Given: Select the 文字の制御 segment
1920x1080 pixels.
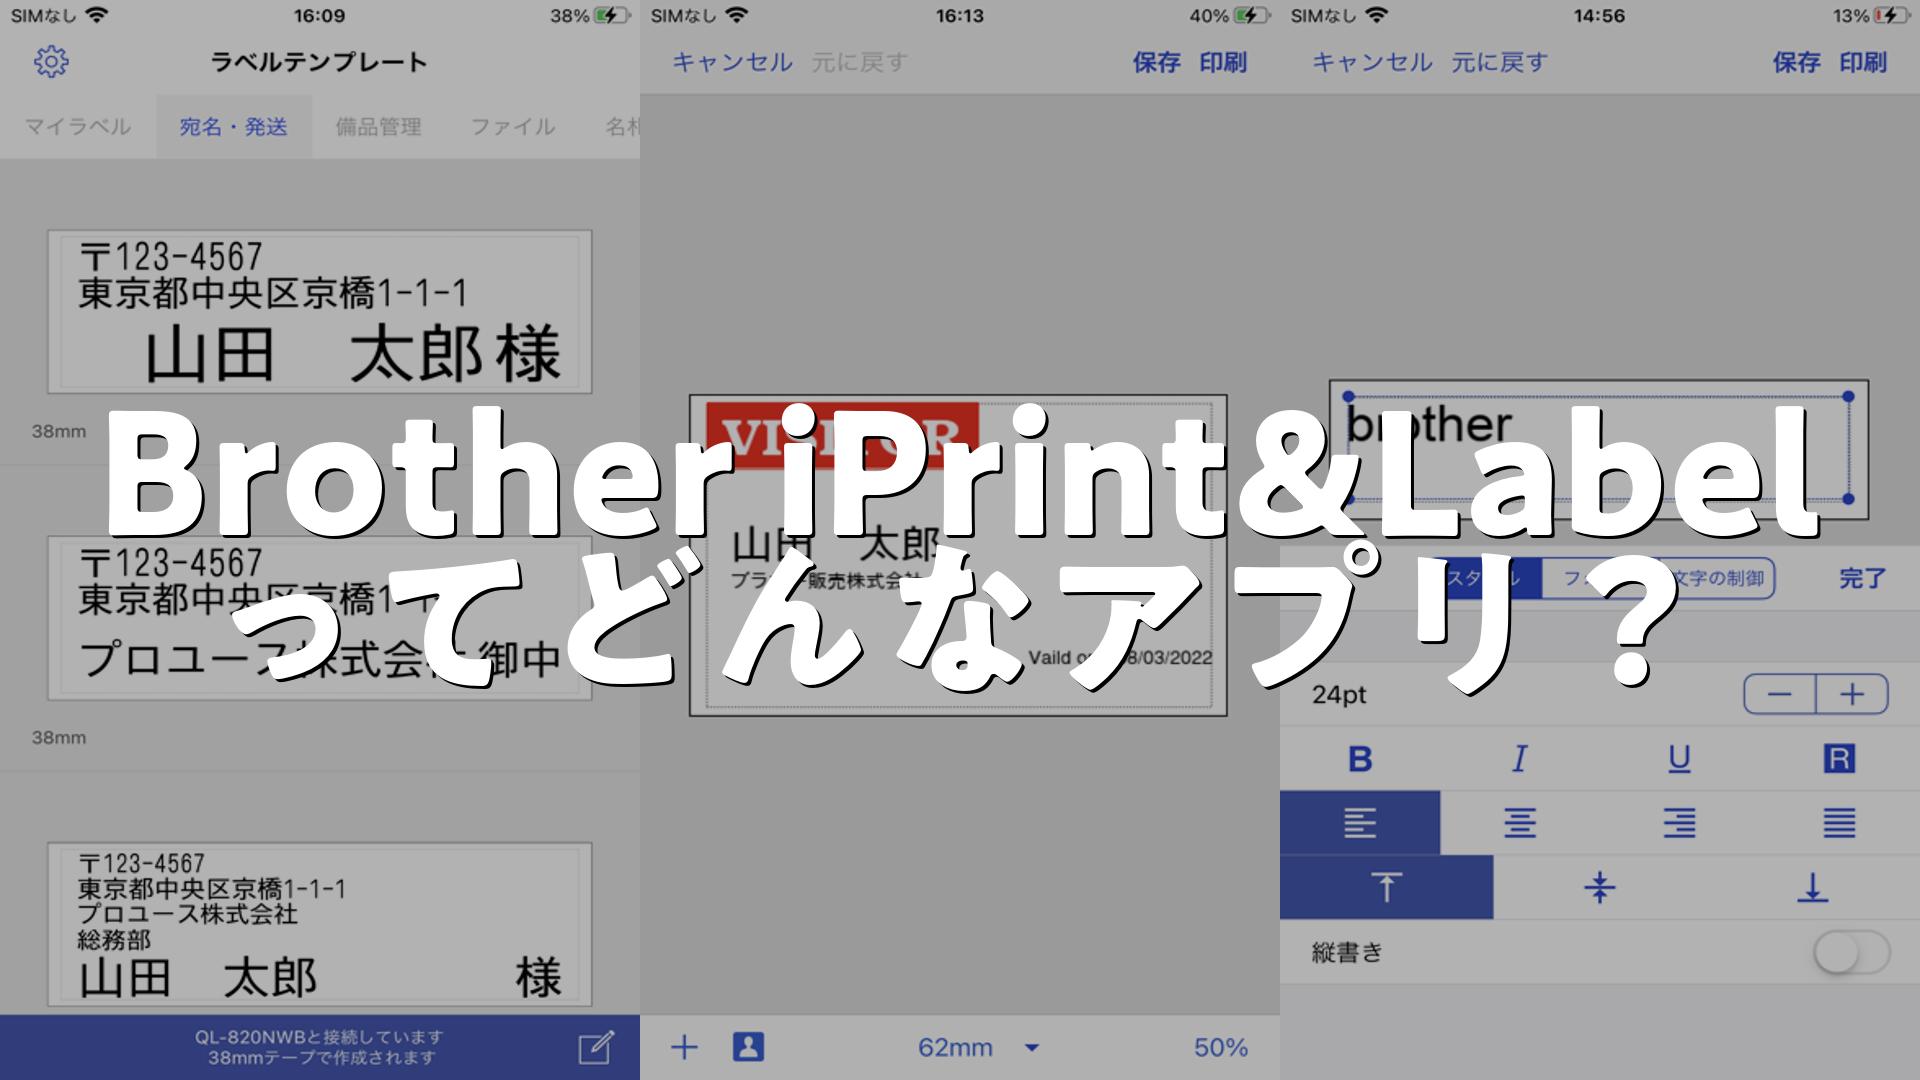Looking at the screenshot, I should pyautogui.click(x=1718, y=578).
